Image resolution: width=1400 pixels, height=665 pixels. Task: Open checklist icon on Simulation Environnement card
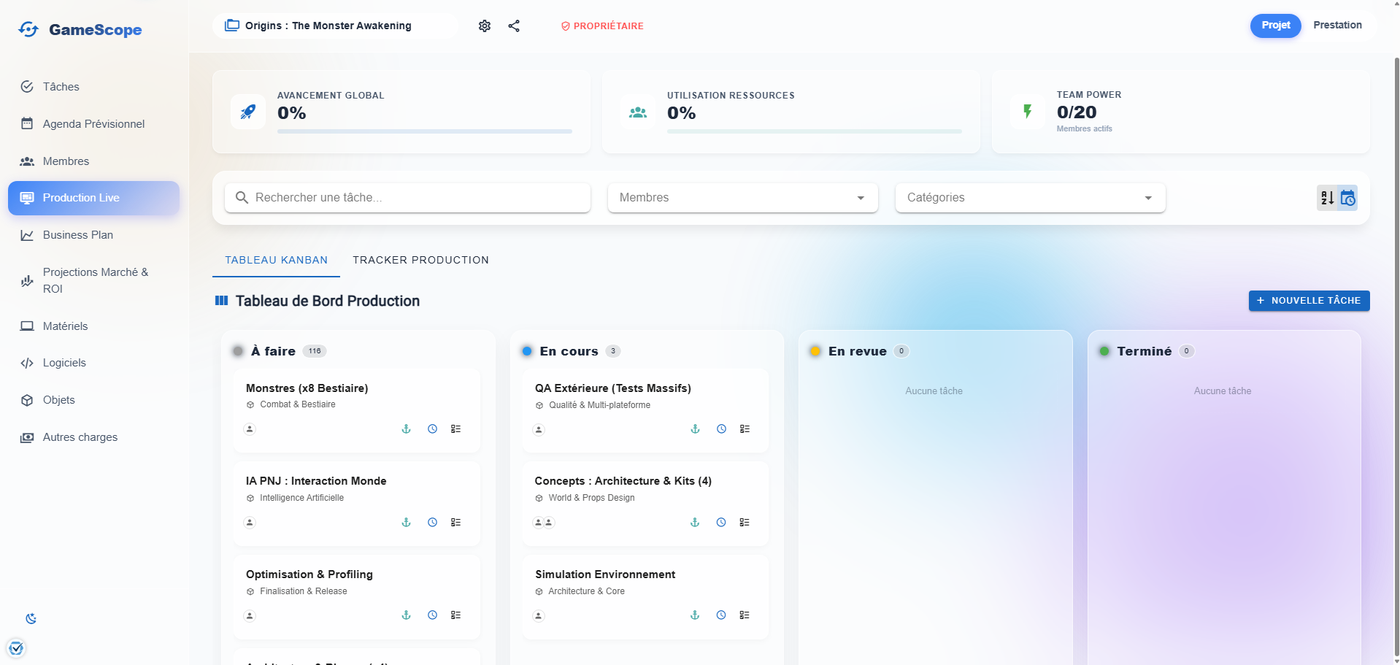(x=745, y=615)
